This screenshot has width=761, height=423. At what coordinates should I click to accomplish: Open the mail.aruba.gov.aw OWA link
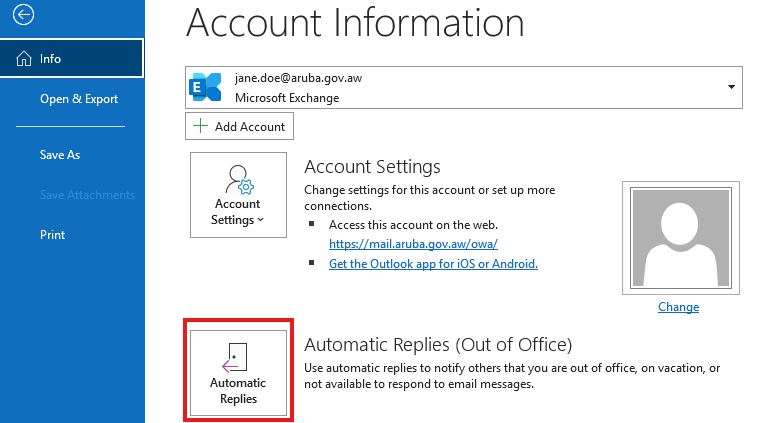pyautogui.click(x=413, y=244)
